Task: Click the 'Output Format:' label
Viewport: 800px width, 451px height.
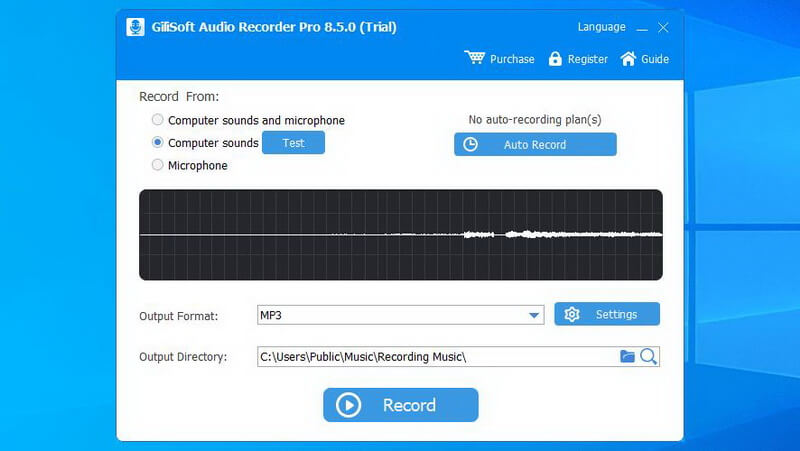Action: pos(179,316)
